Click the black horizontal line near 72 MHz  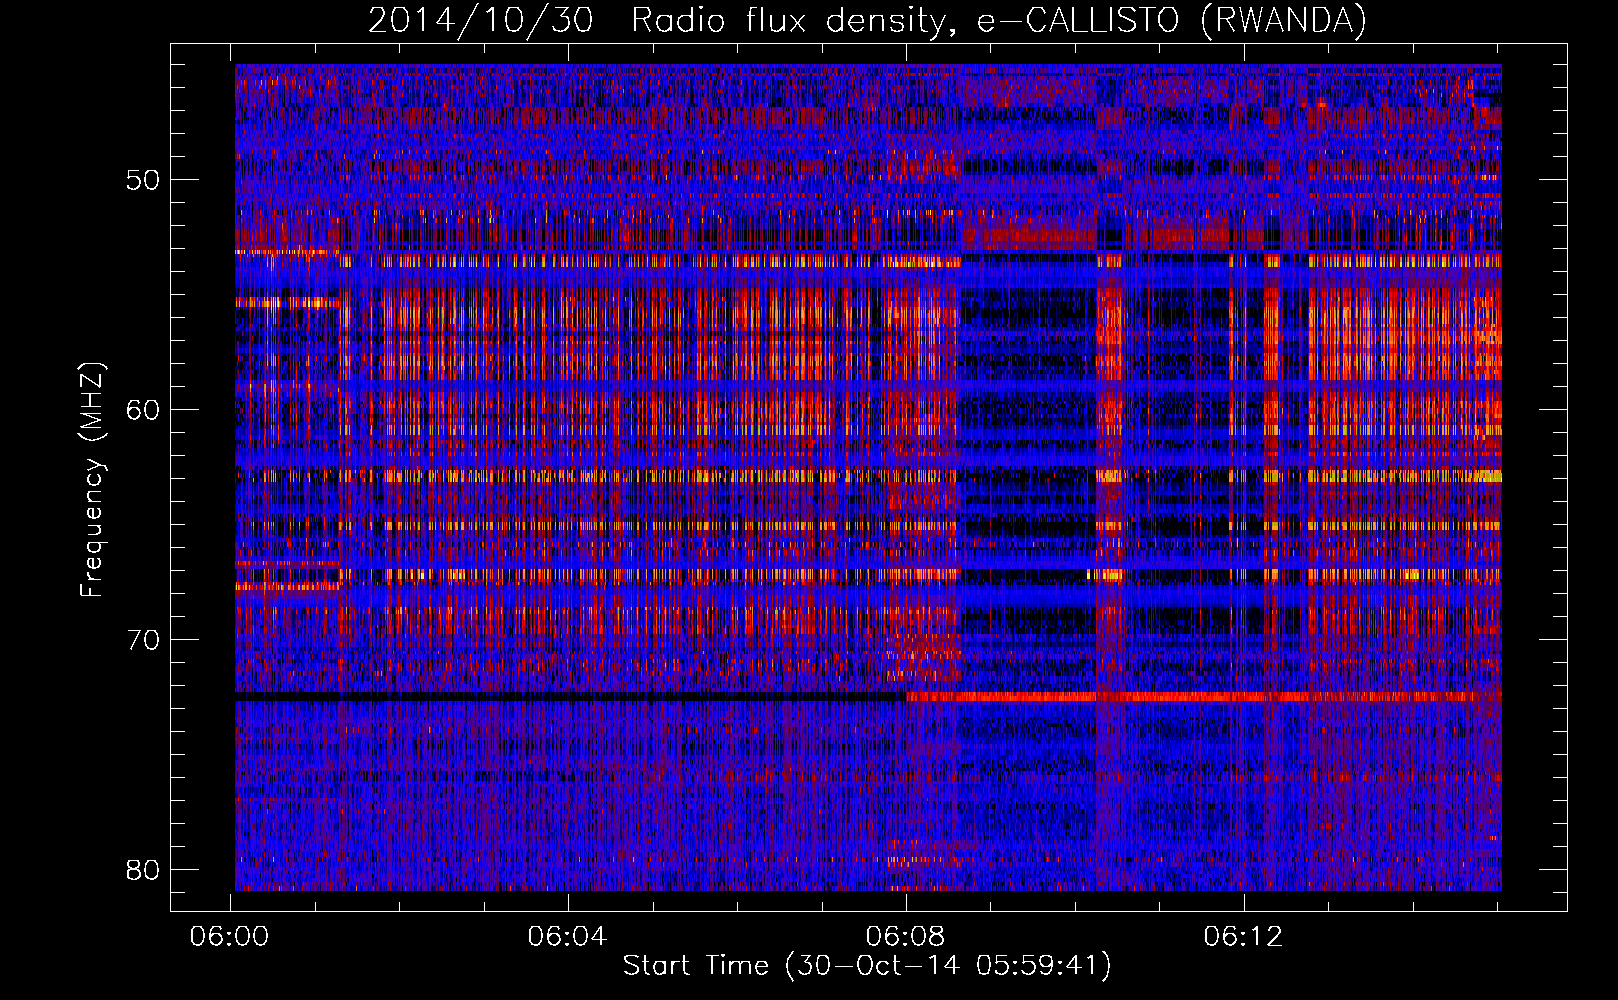point(570,696)
